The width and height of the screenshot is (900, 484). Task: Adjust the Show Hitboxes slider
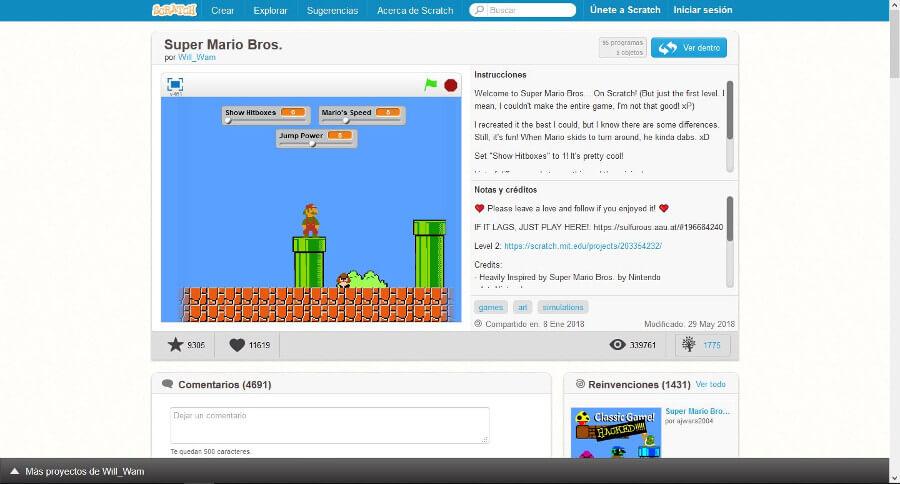pyautogui.click(x=266, y=121)
